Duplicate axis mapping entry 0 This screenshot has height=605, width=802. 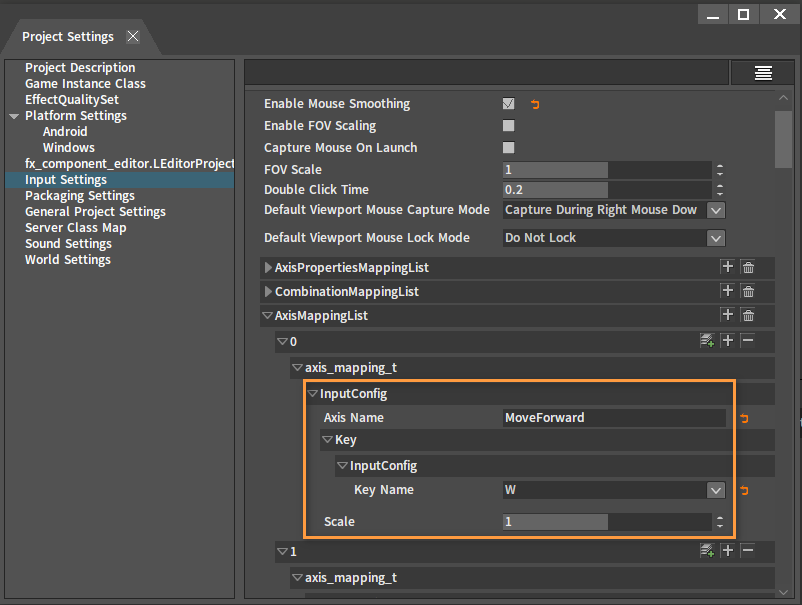(x=707, y=341)
